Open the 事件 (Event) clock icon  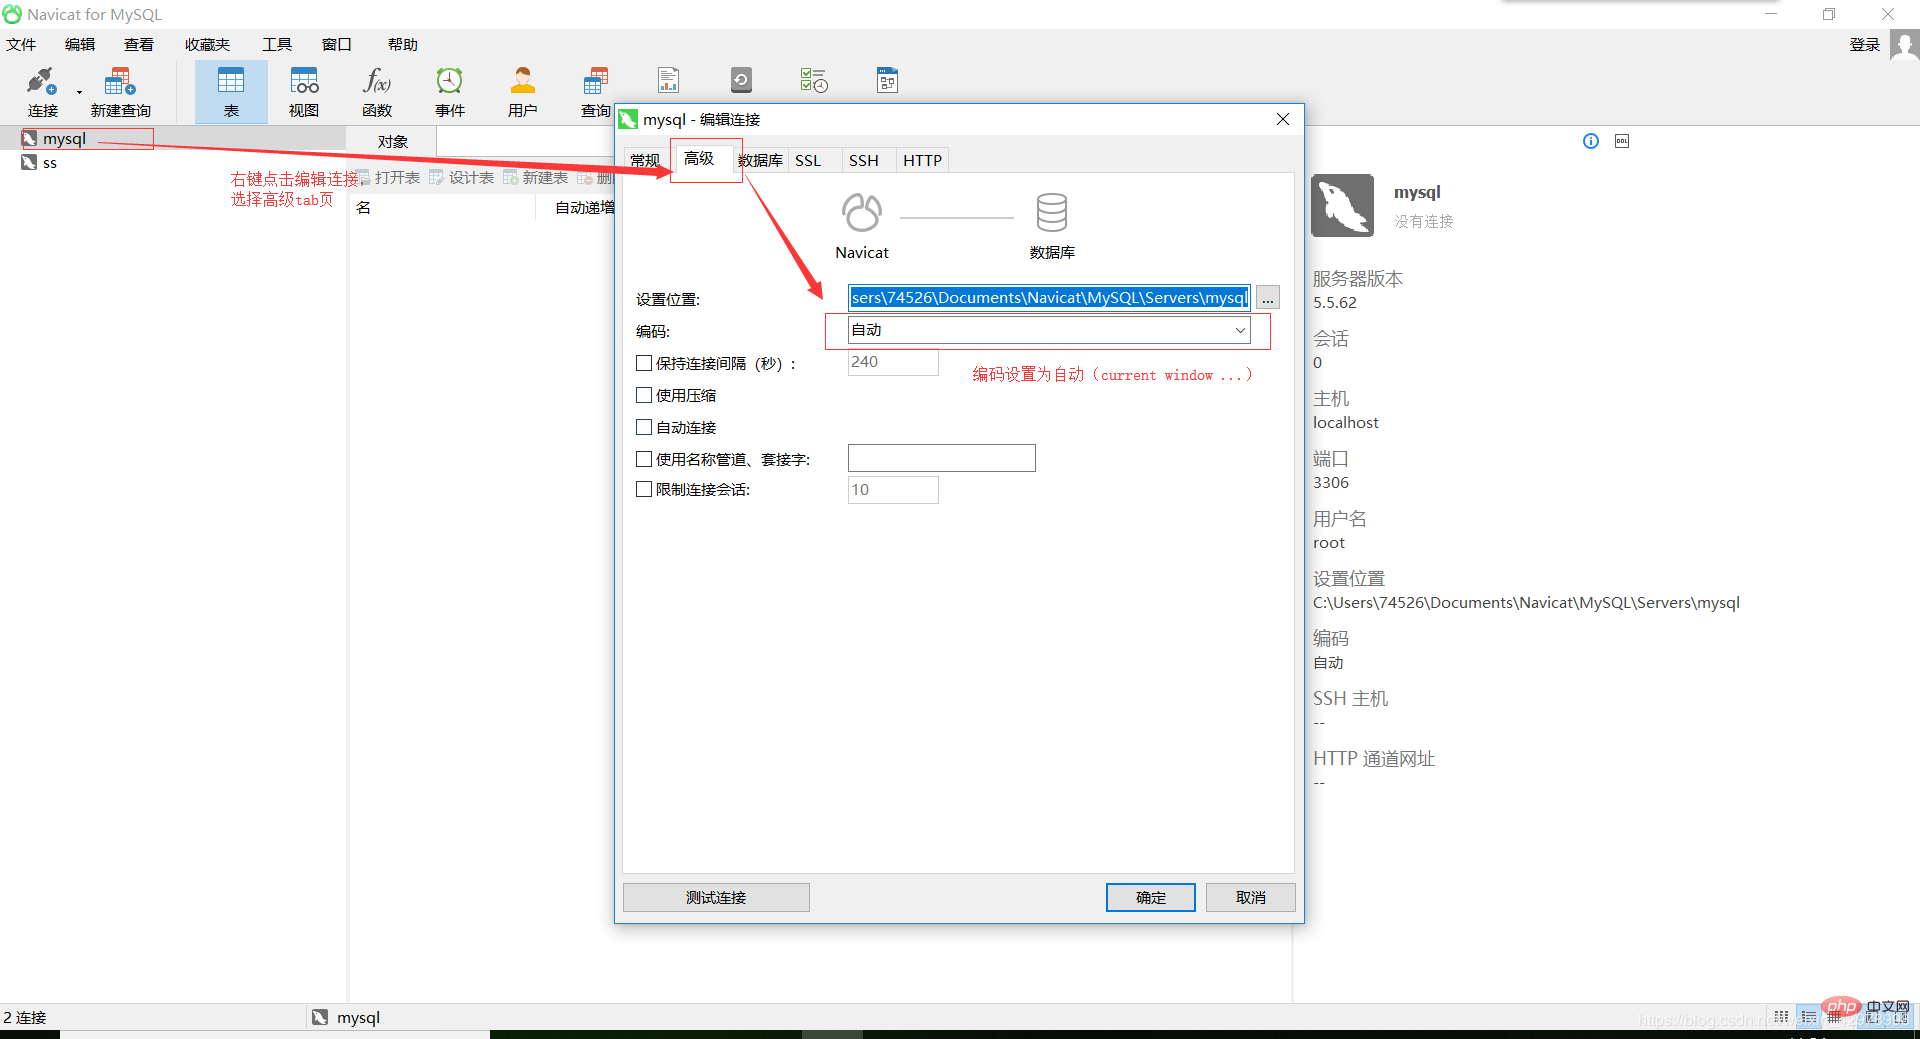coord(450,81)
